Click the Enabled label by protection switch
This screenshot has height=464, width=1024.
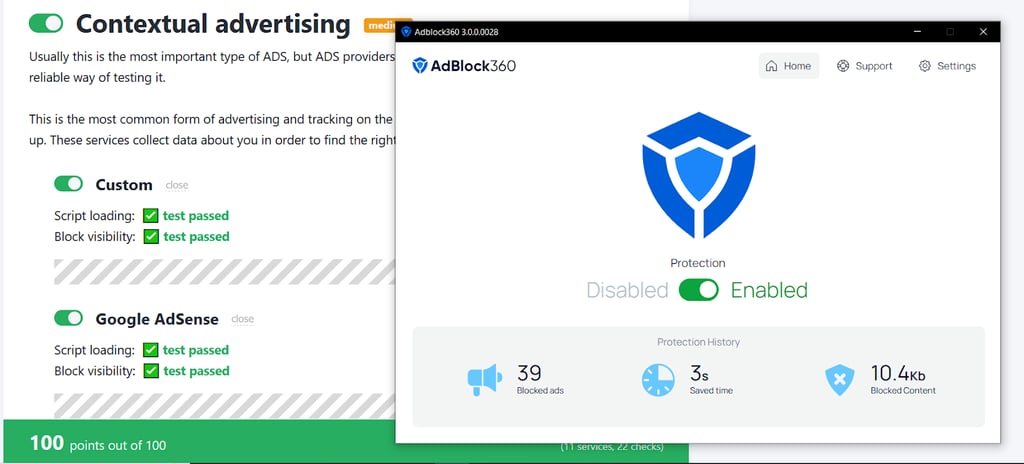769,290
